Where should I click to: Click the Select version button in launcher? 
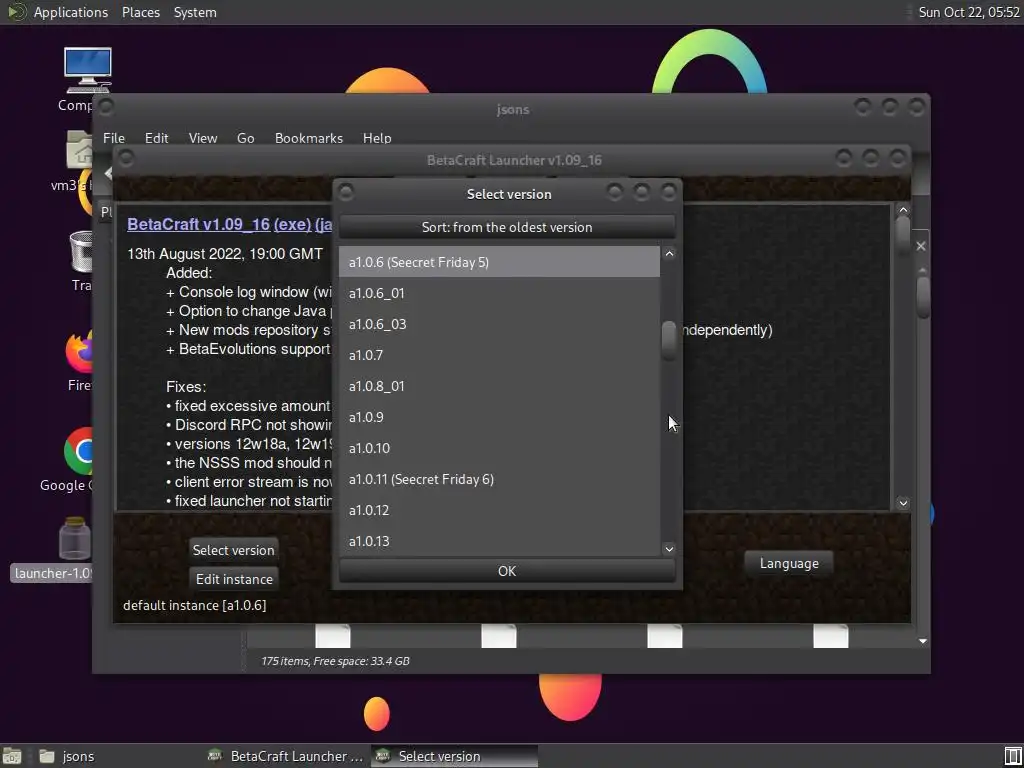click(x=234, y=550)
